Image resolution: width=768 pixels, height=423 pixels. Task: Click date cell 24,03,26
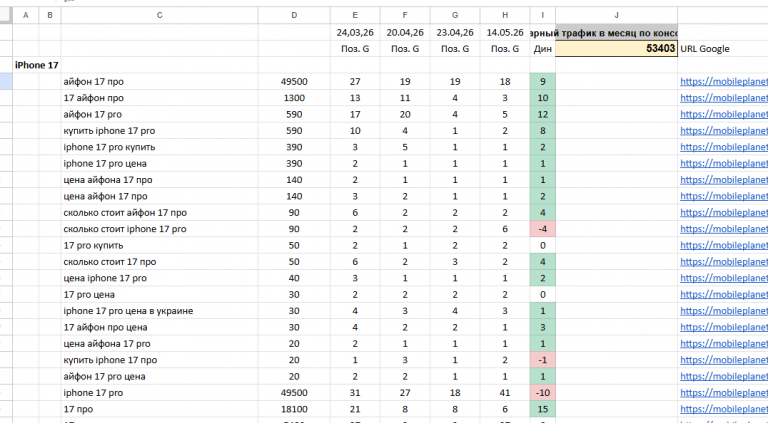[x=355, y=32]
